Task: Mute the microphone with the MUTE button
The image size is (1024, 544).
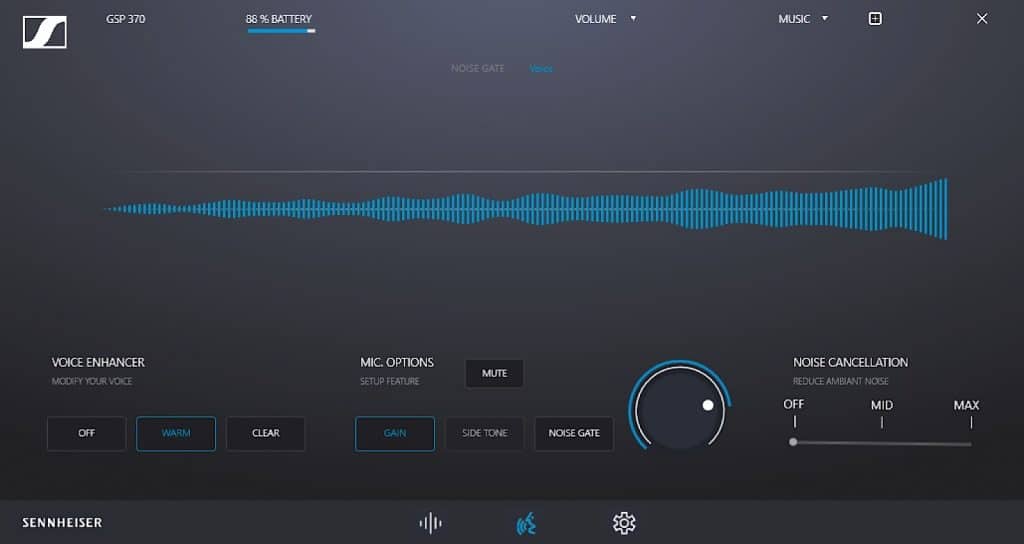Action: (494, 374)
